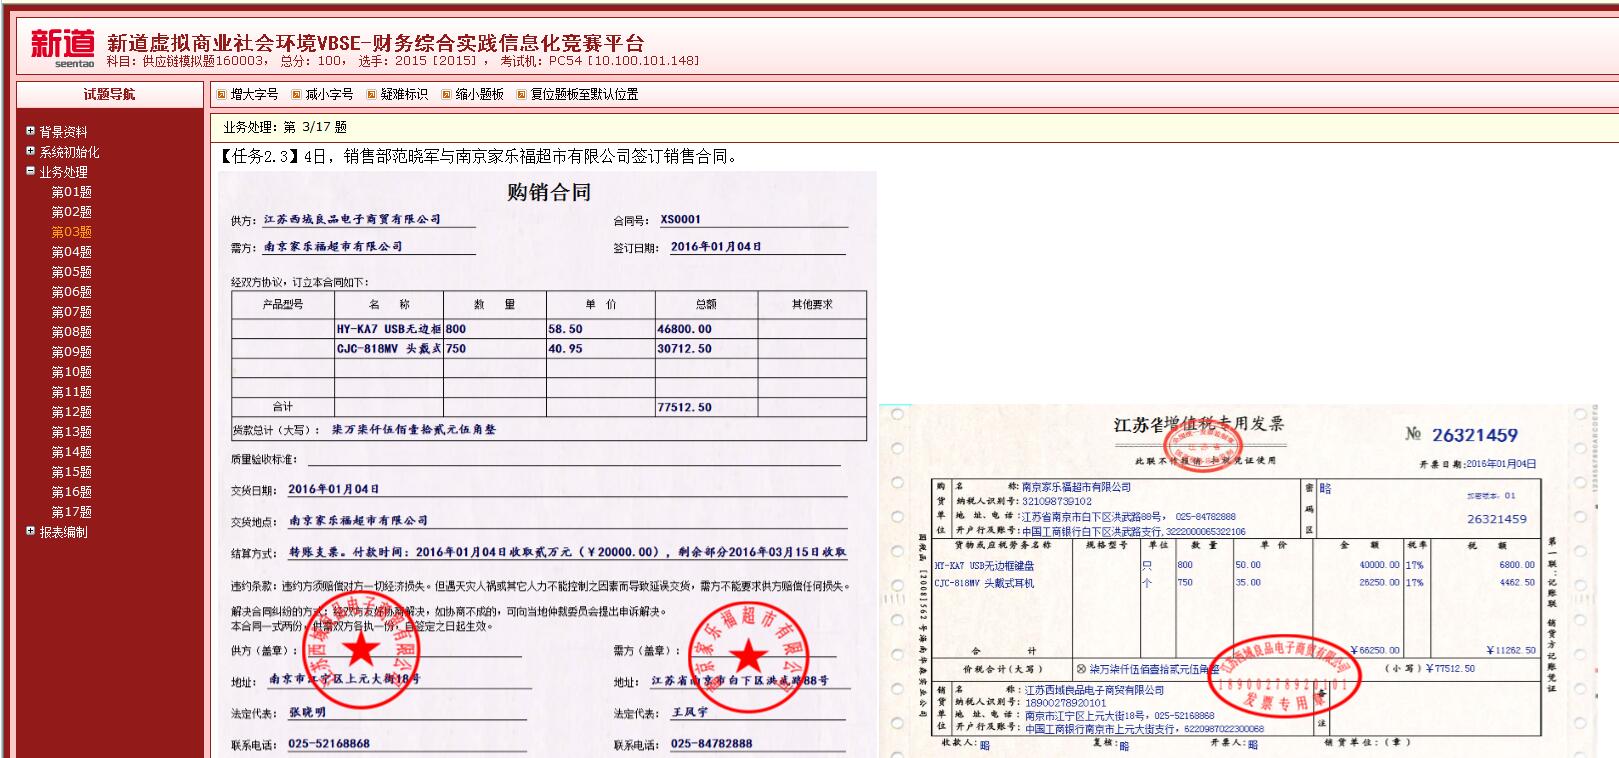Shrink the question panel with 缩小题板
The height and width of the screenshot is (758, 1619).
[473, 94]
